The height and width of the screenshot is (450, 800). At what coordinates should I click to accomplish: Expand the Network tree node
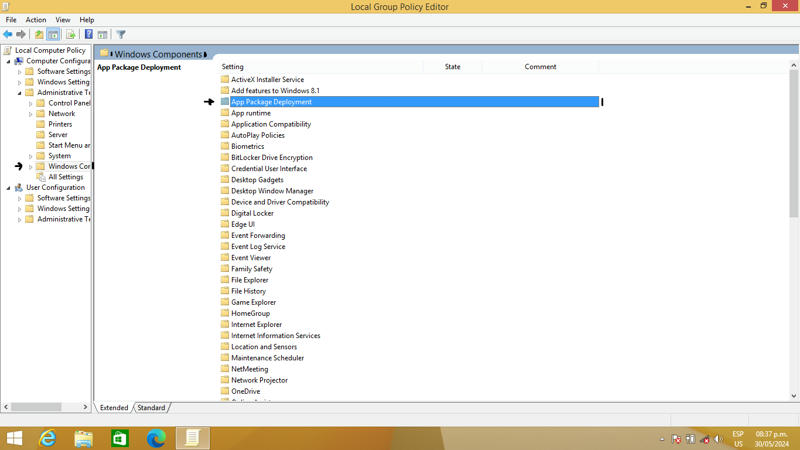pos(31,114)
